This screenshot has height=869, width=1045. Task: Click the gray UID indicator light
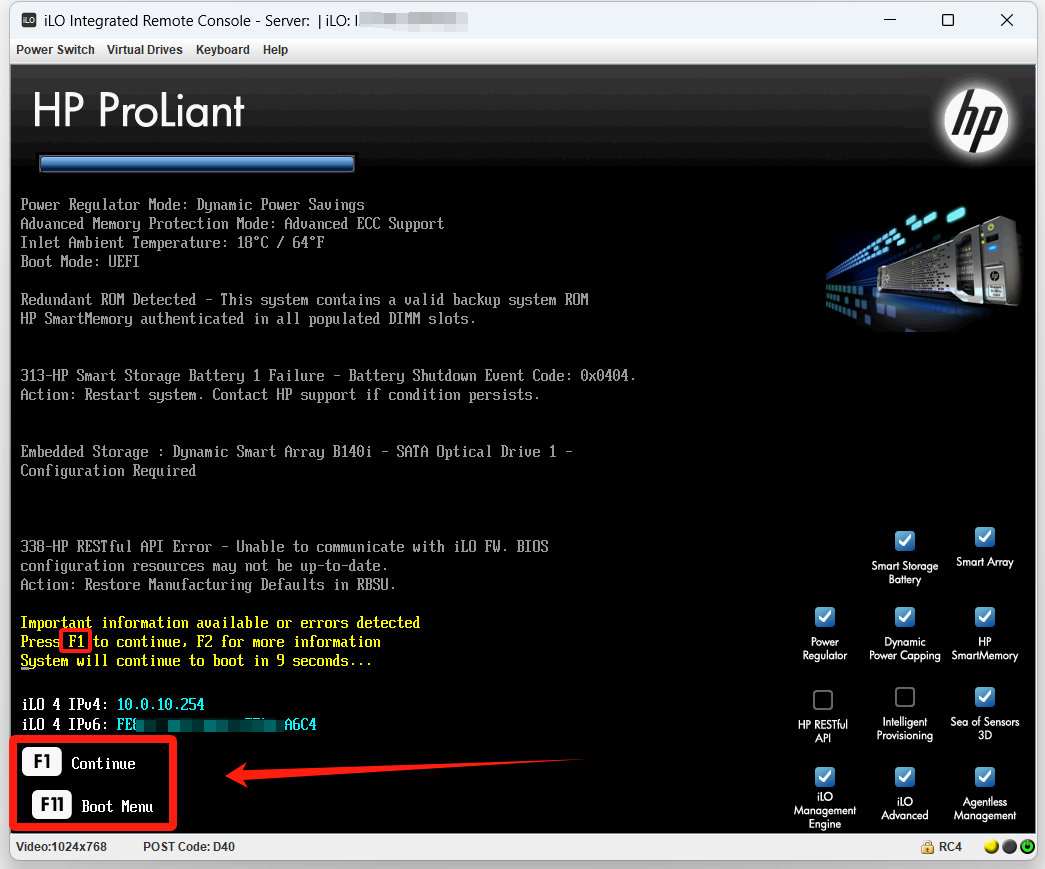point(1009,847)
